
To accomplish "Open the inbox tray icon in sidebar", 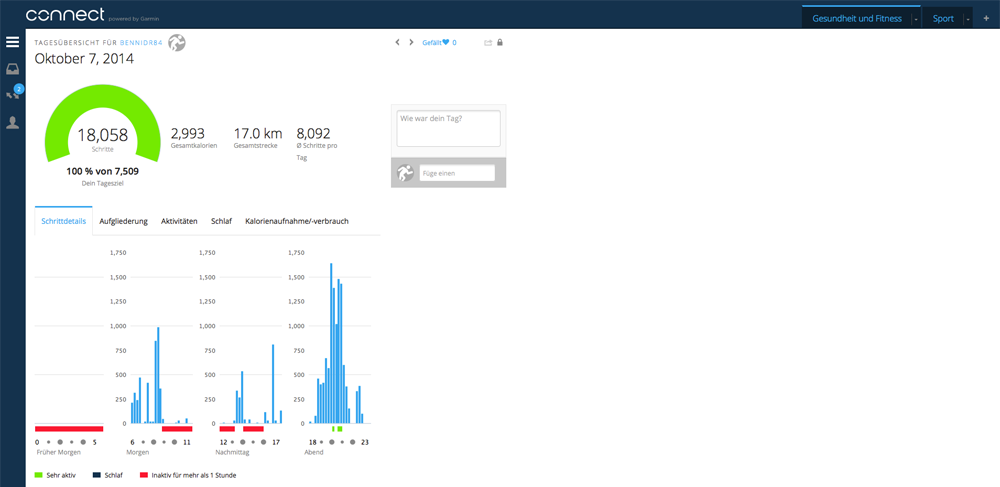I will pos(12,69).
